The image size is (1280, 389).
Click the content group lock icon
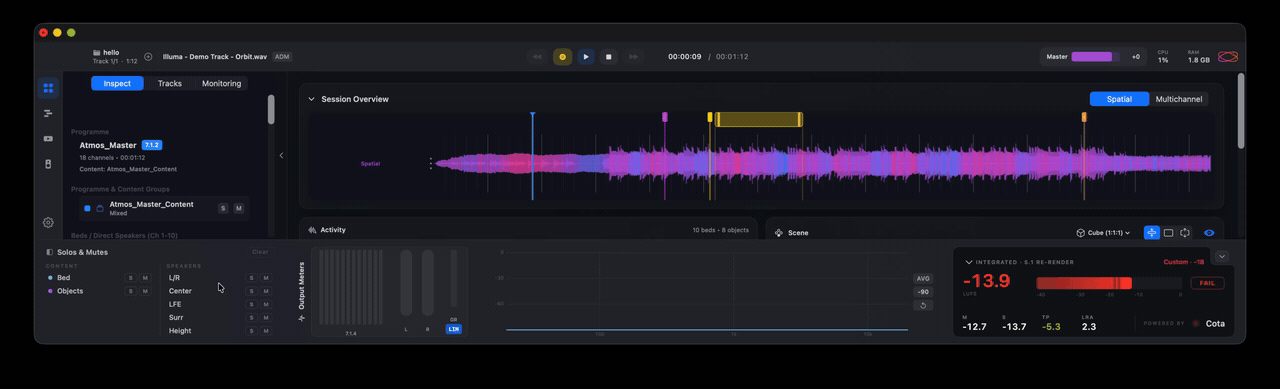point(100,208)
